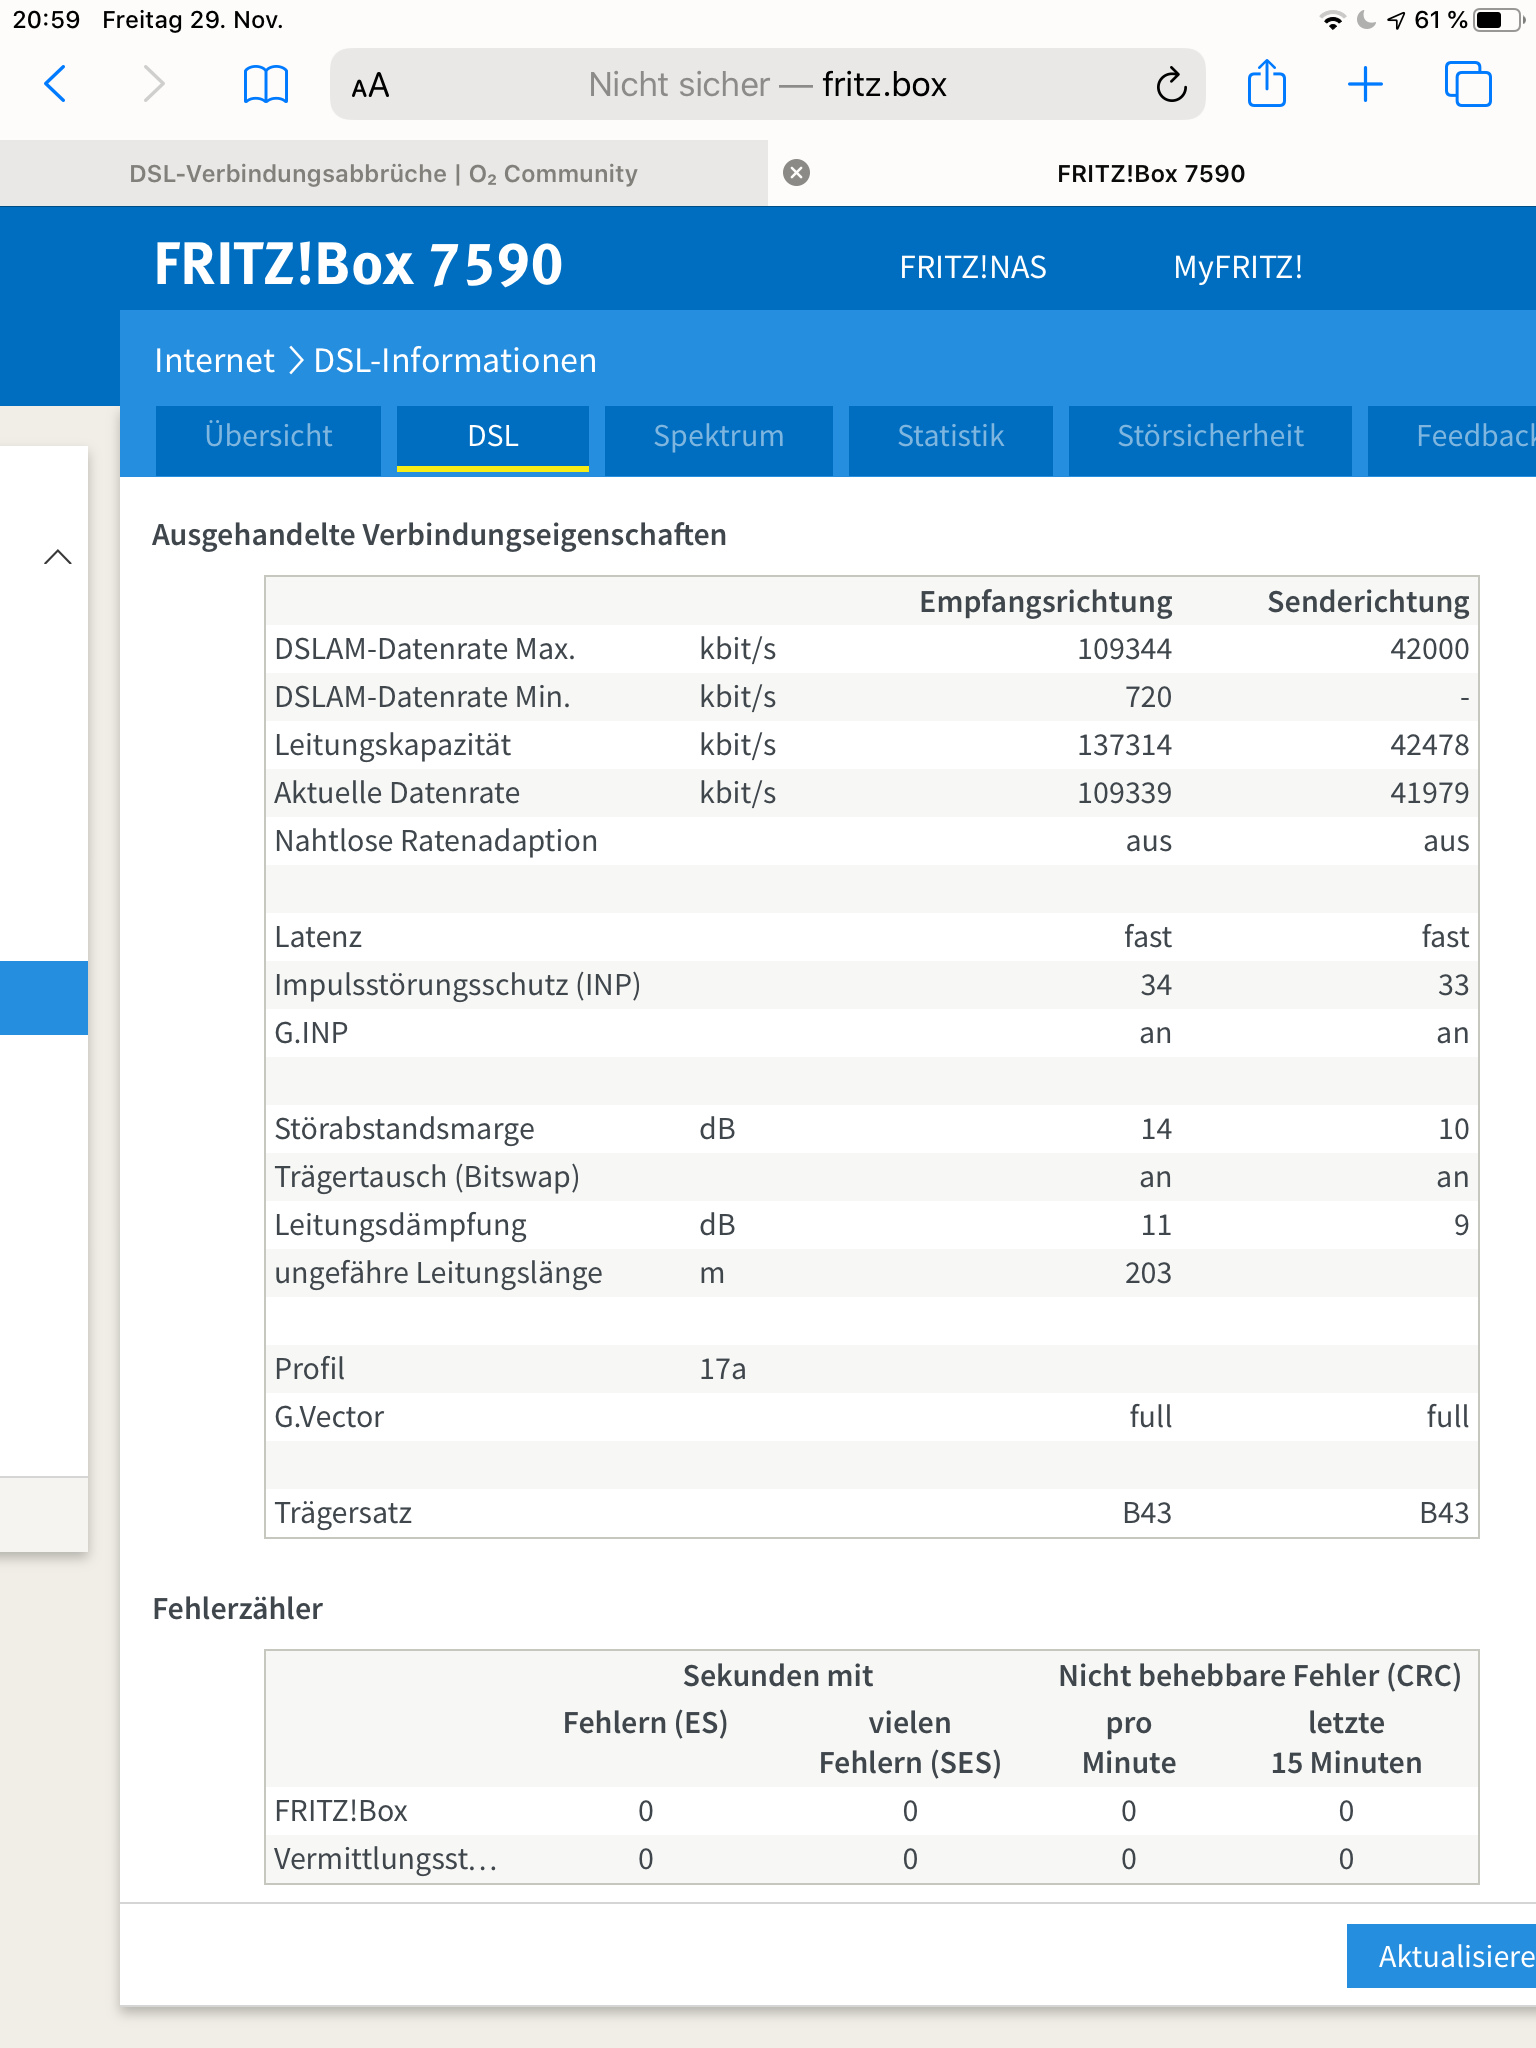Add a new Safari tab

tap(1365, 84)
